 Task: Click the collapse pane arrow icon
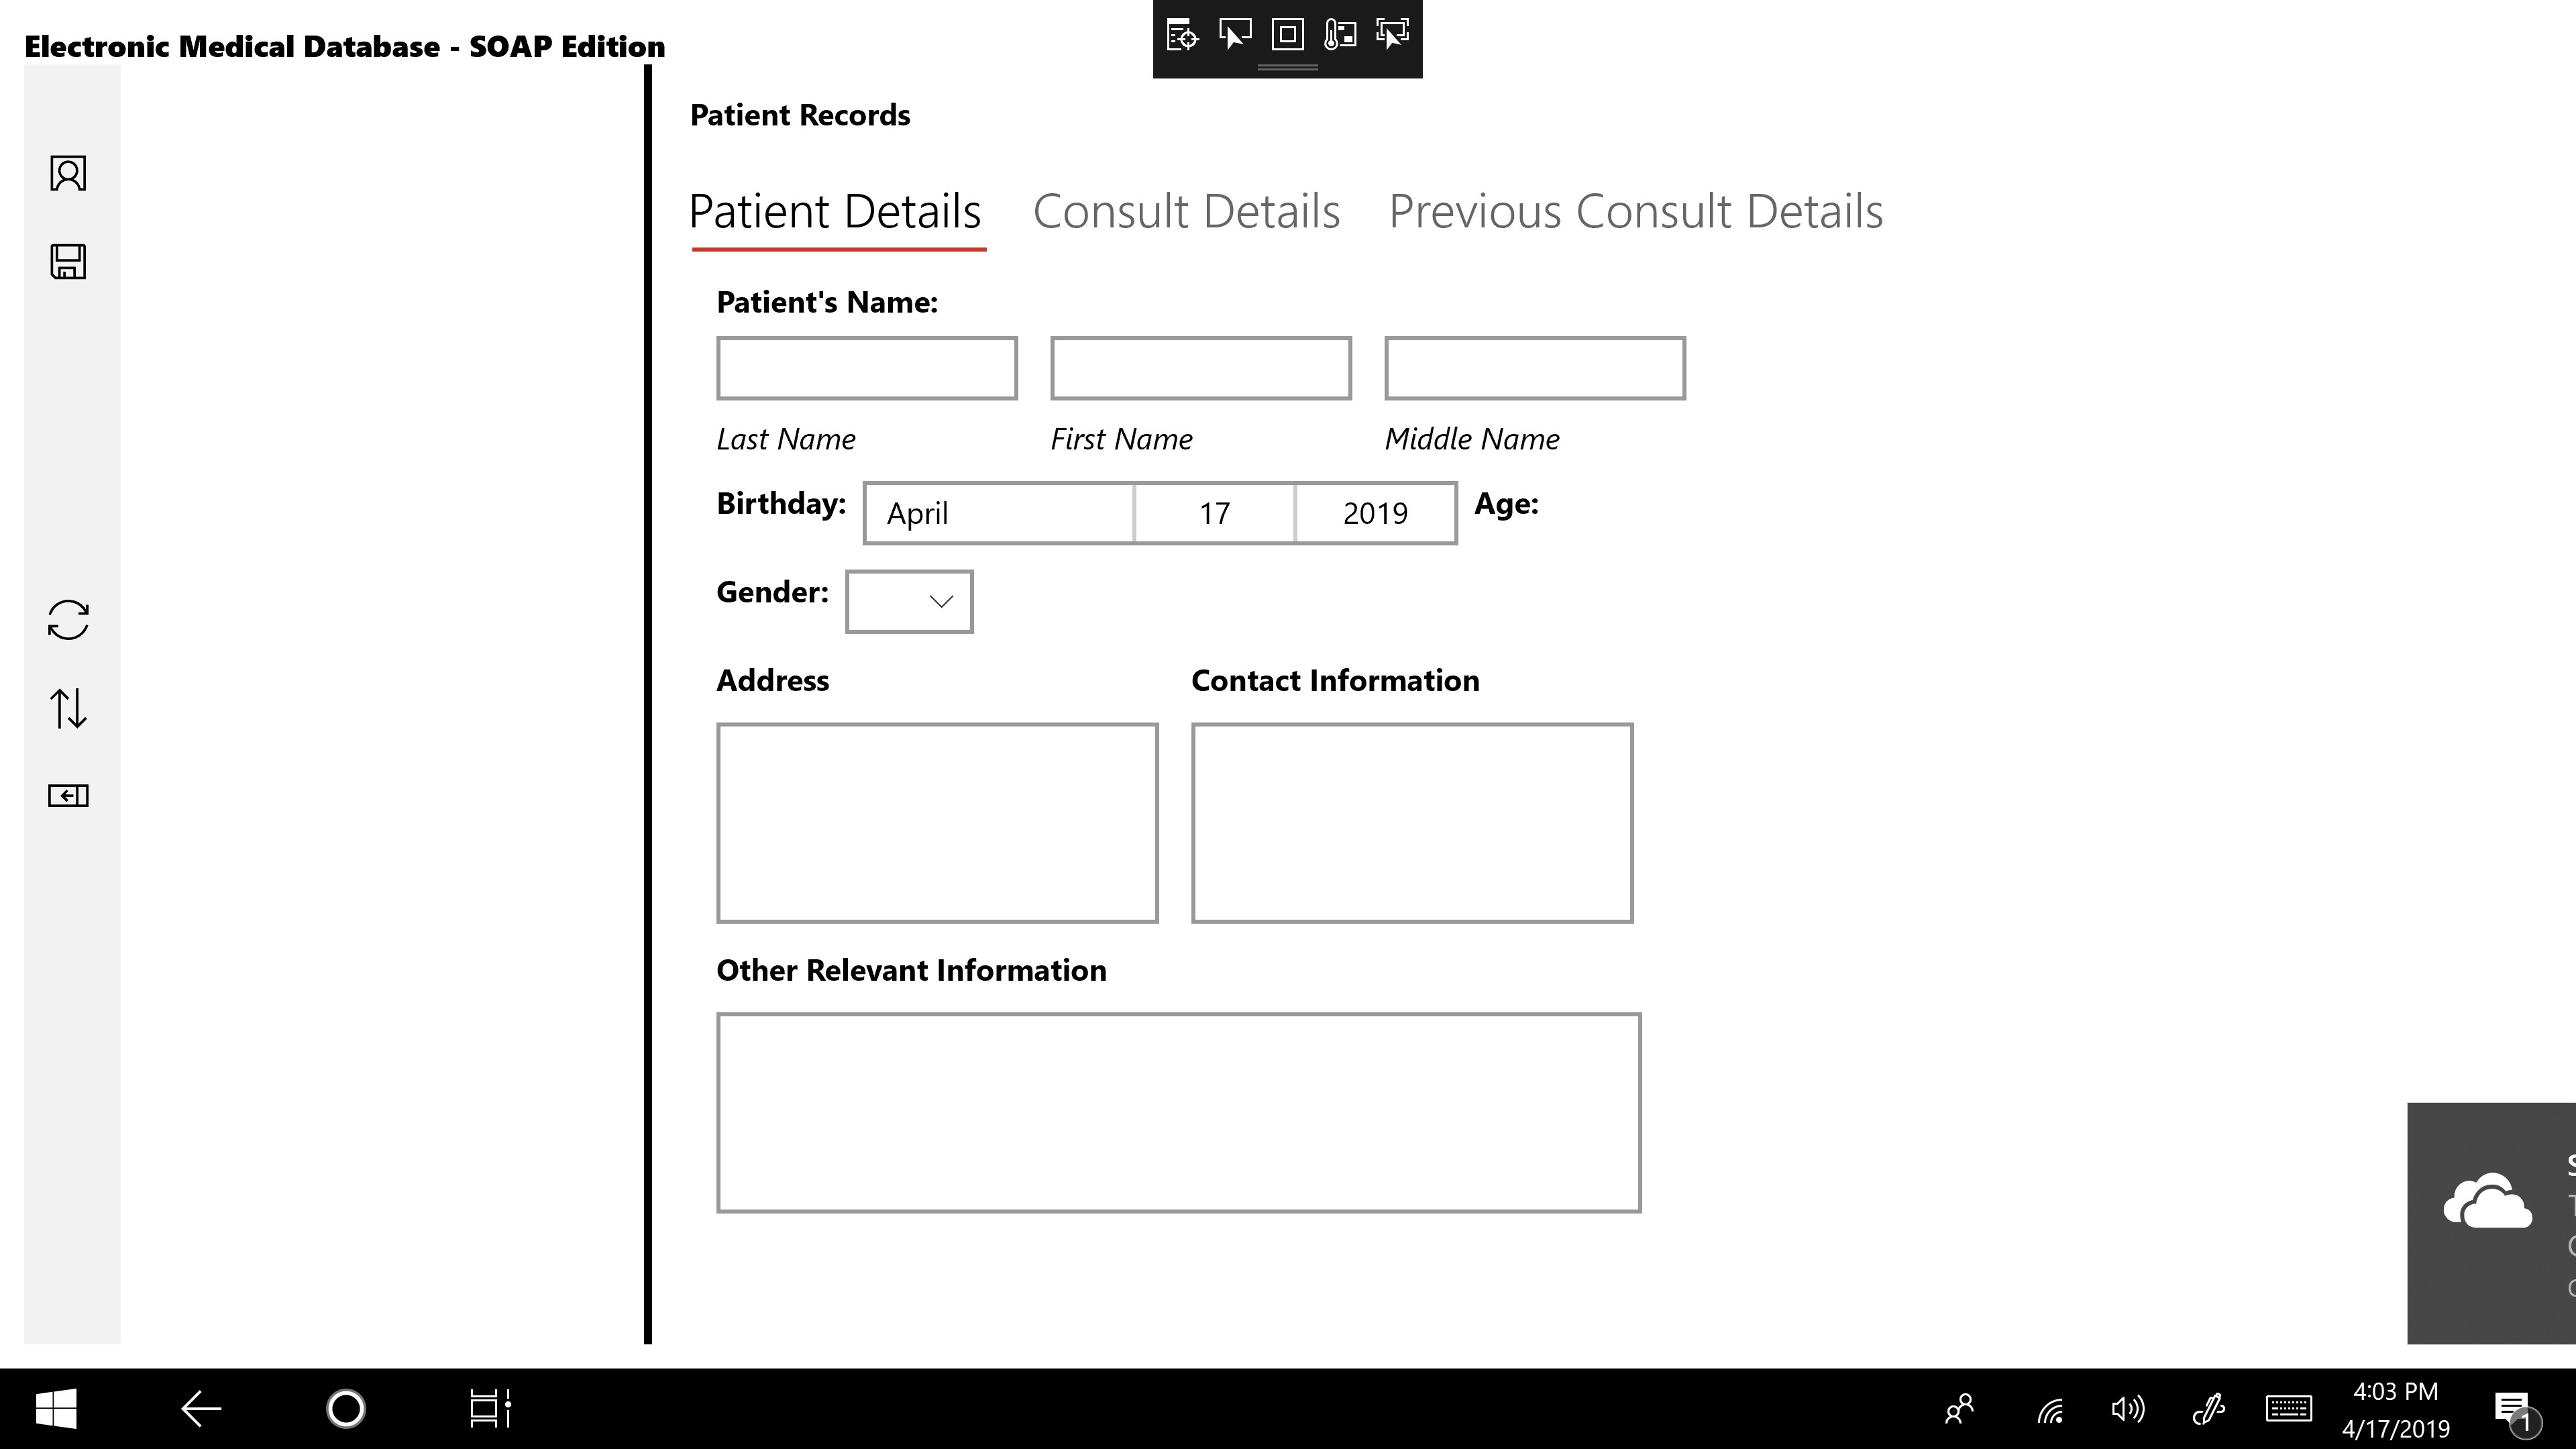click(68, 796)
